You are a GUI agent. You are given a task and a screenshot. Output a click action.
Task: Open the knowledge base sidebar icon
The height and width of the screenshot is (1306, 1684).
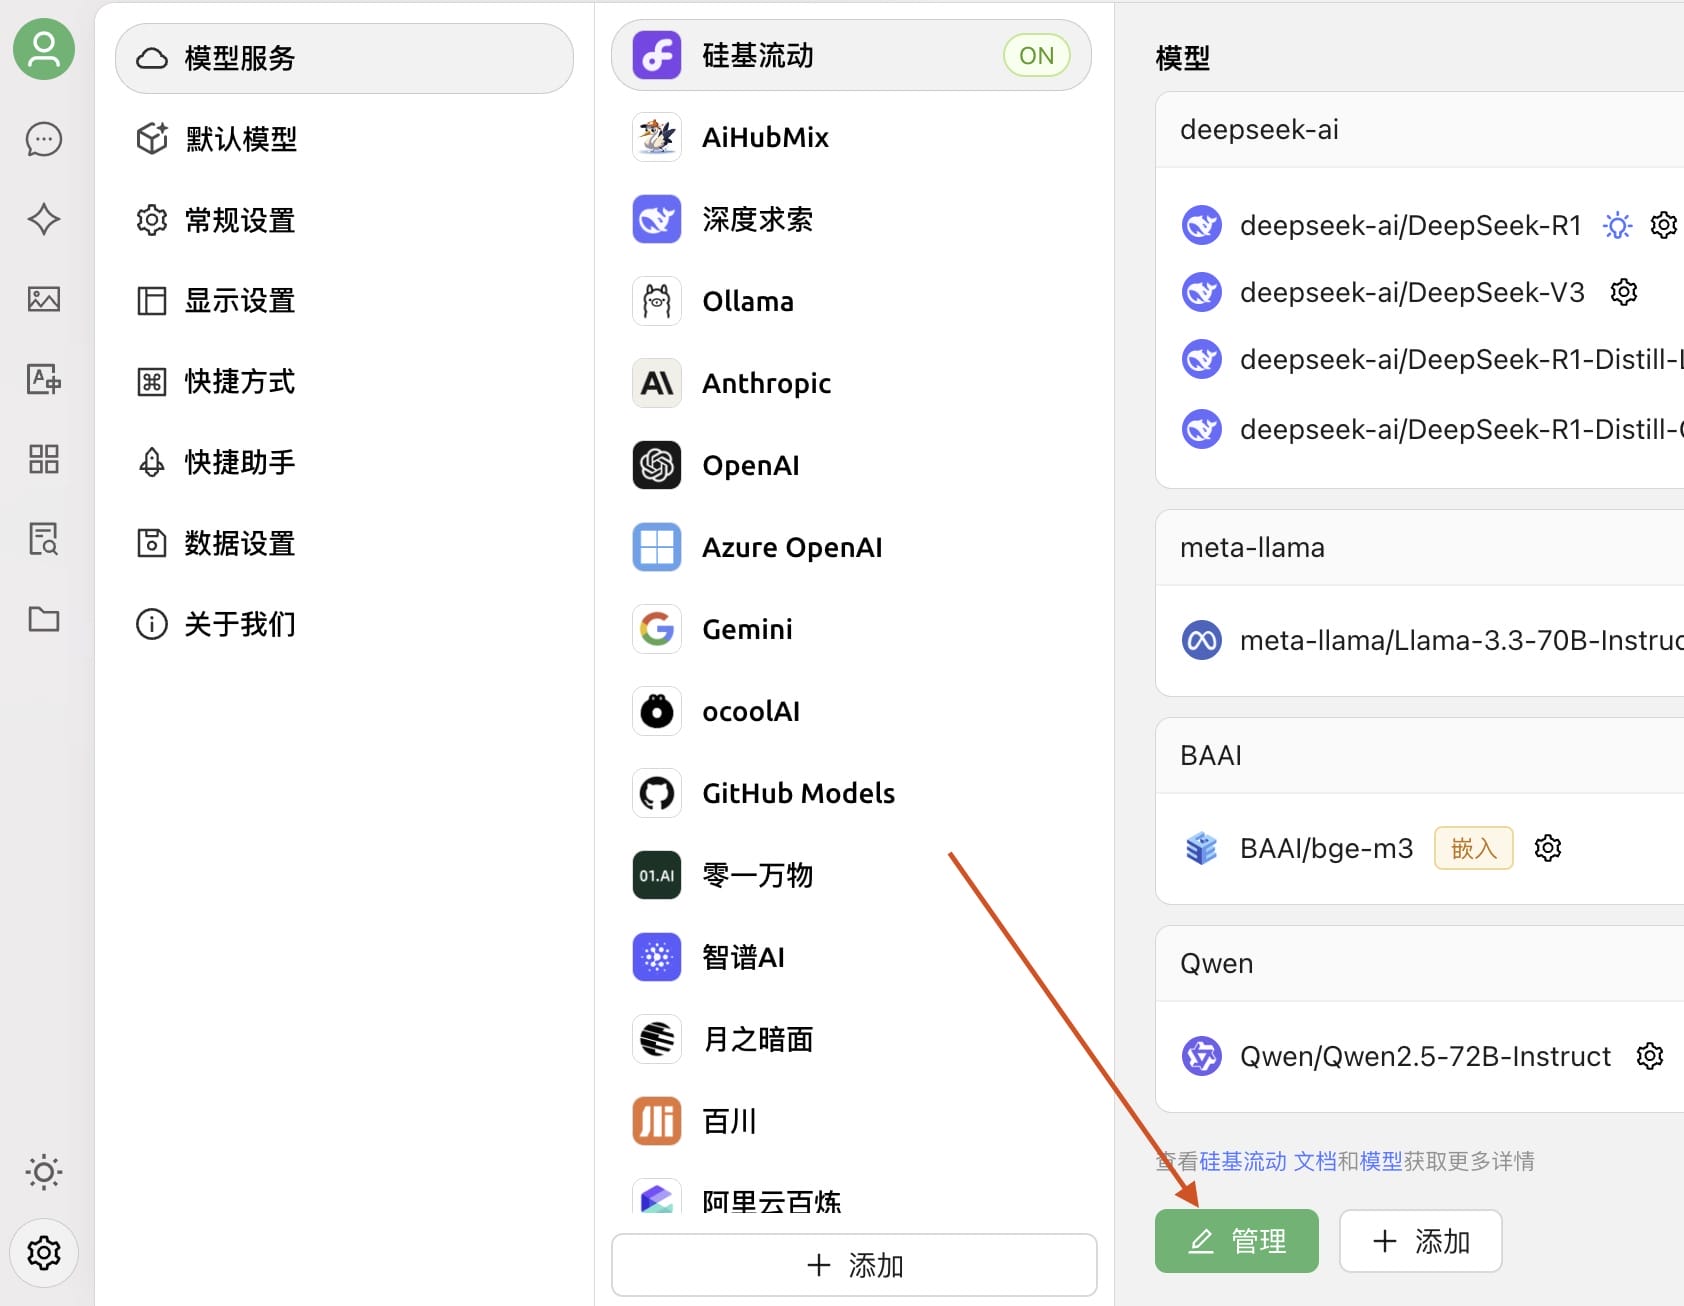44,539
